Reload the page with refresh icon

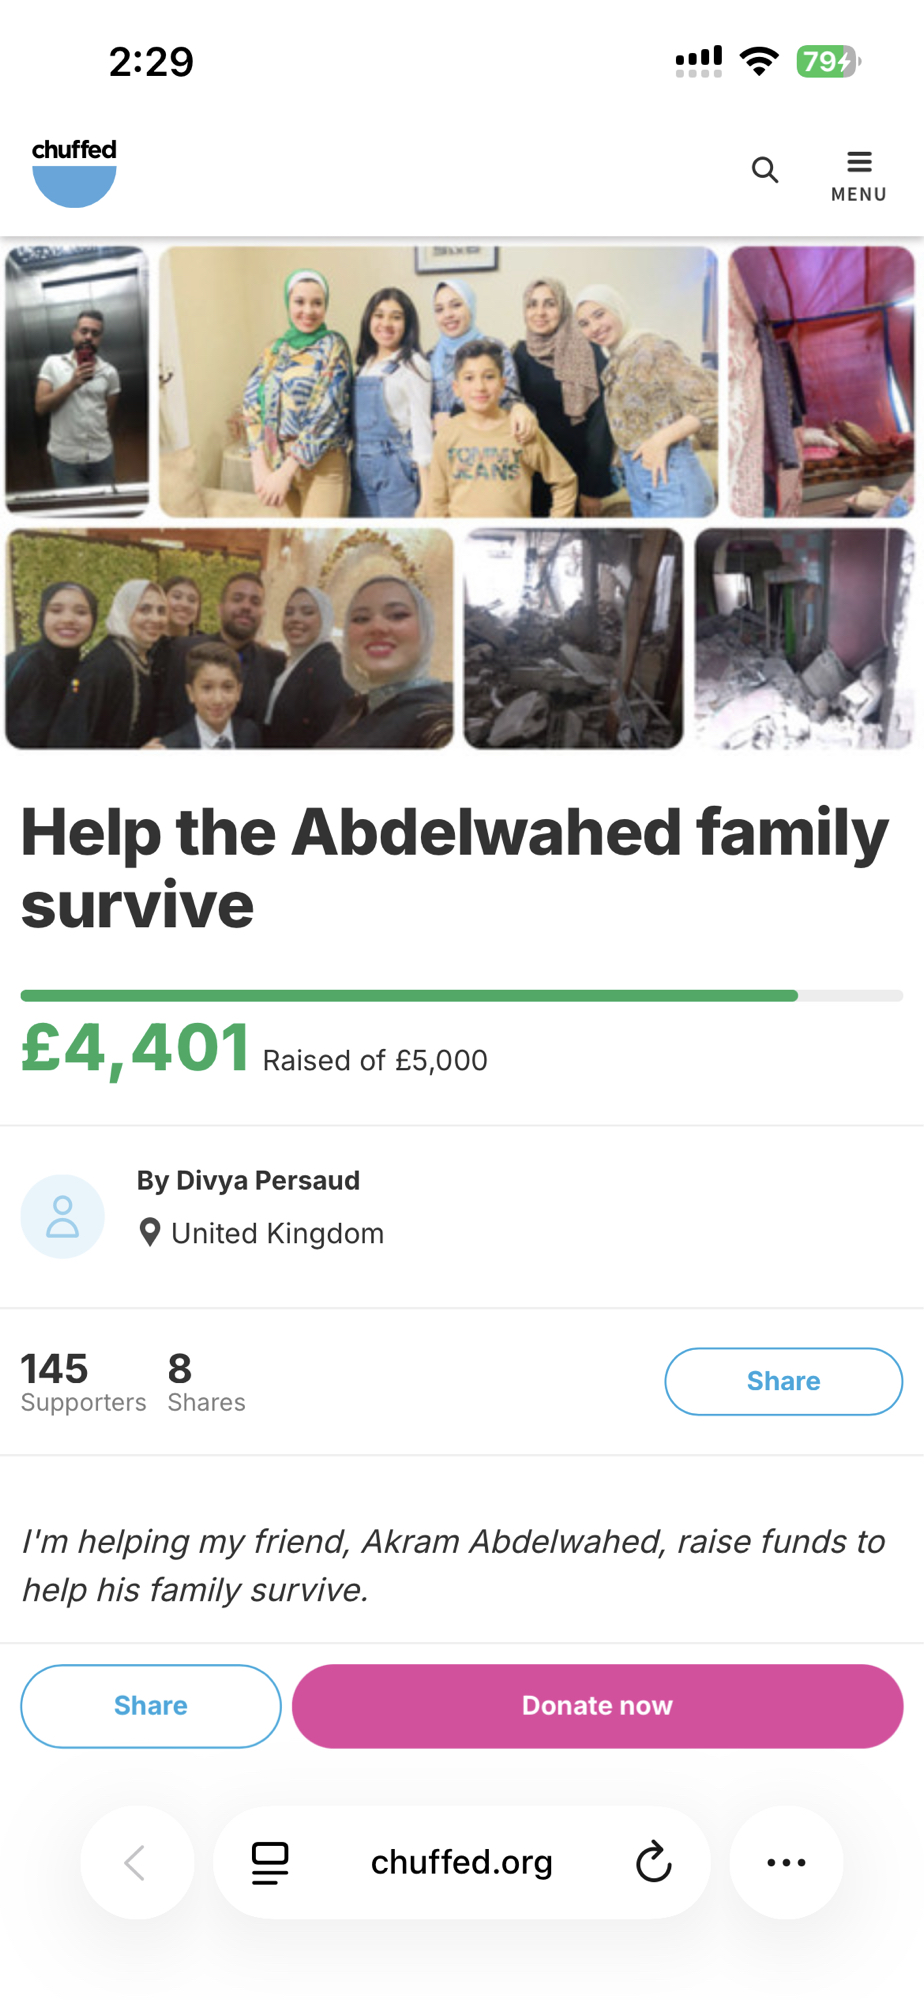[x=654, y=1862]
